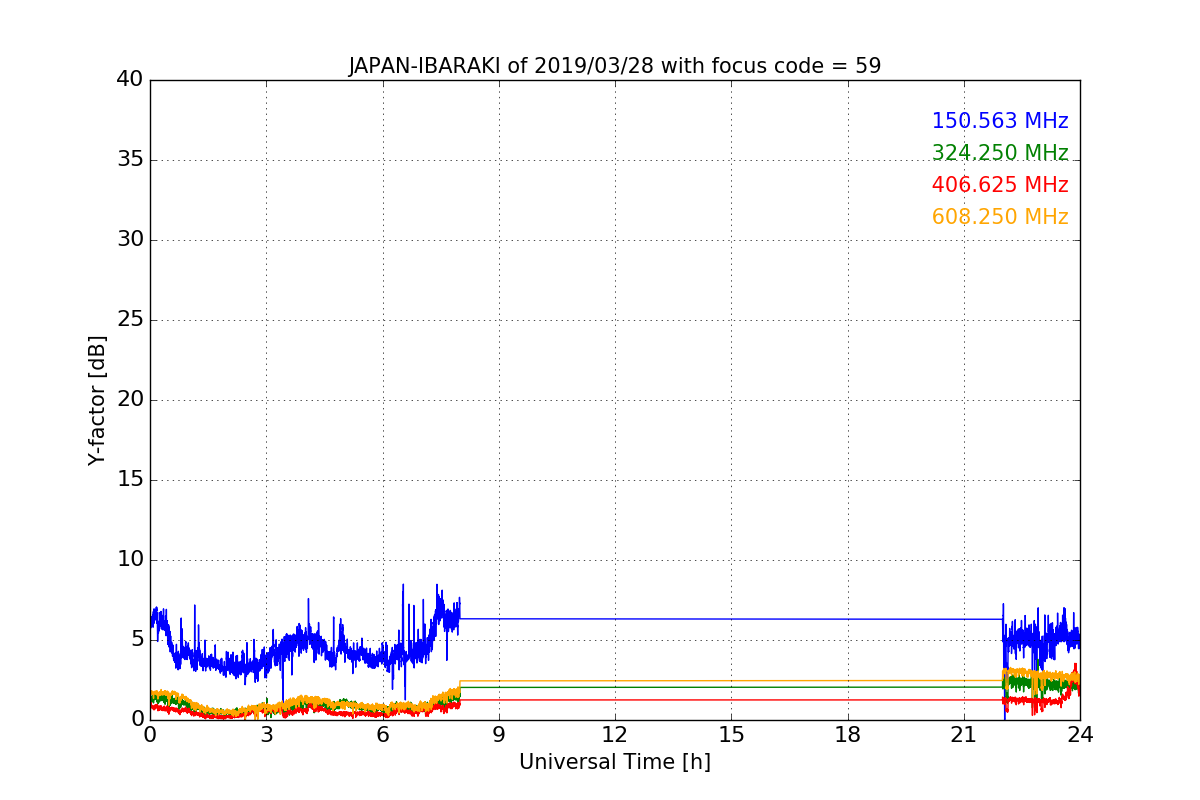The image size is (1200, 800).
Task: Click the x-axis tick label 6
Action: 382,735
